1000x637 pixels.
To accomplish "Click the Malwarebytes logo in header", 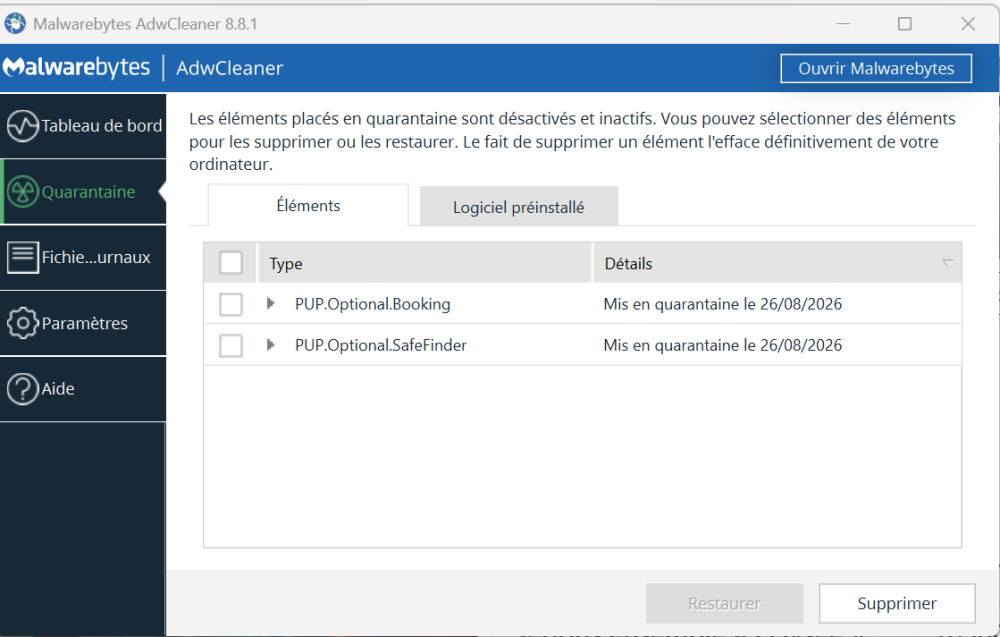I will pyautogui.click(x=77, y=68).
